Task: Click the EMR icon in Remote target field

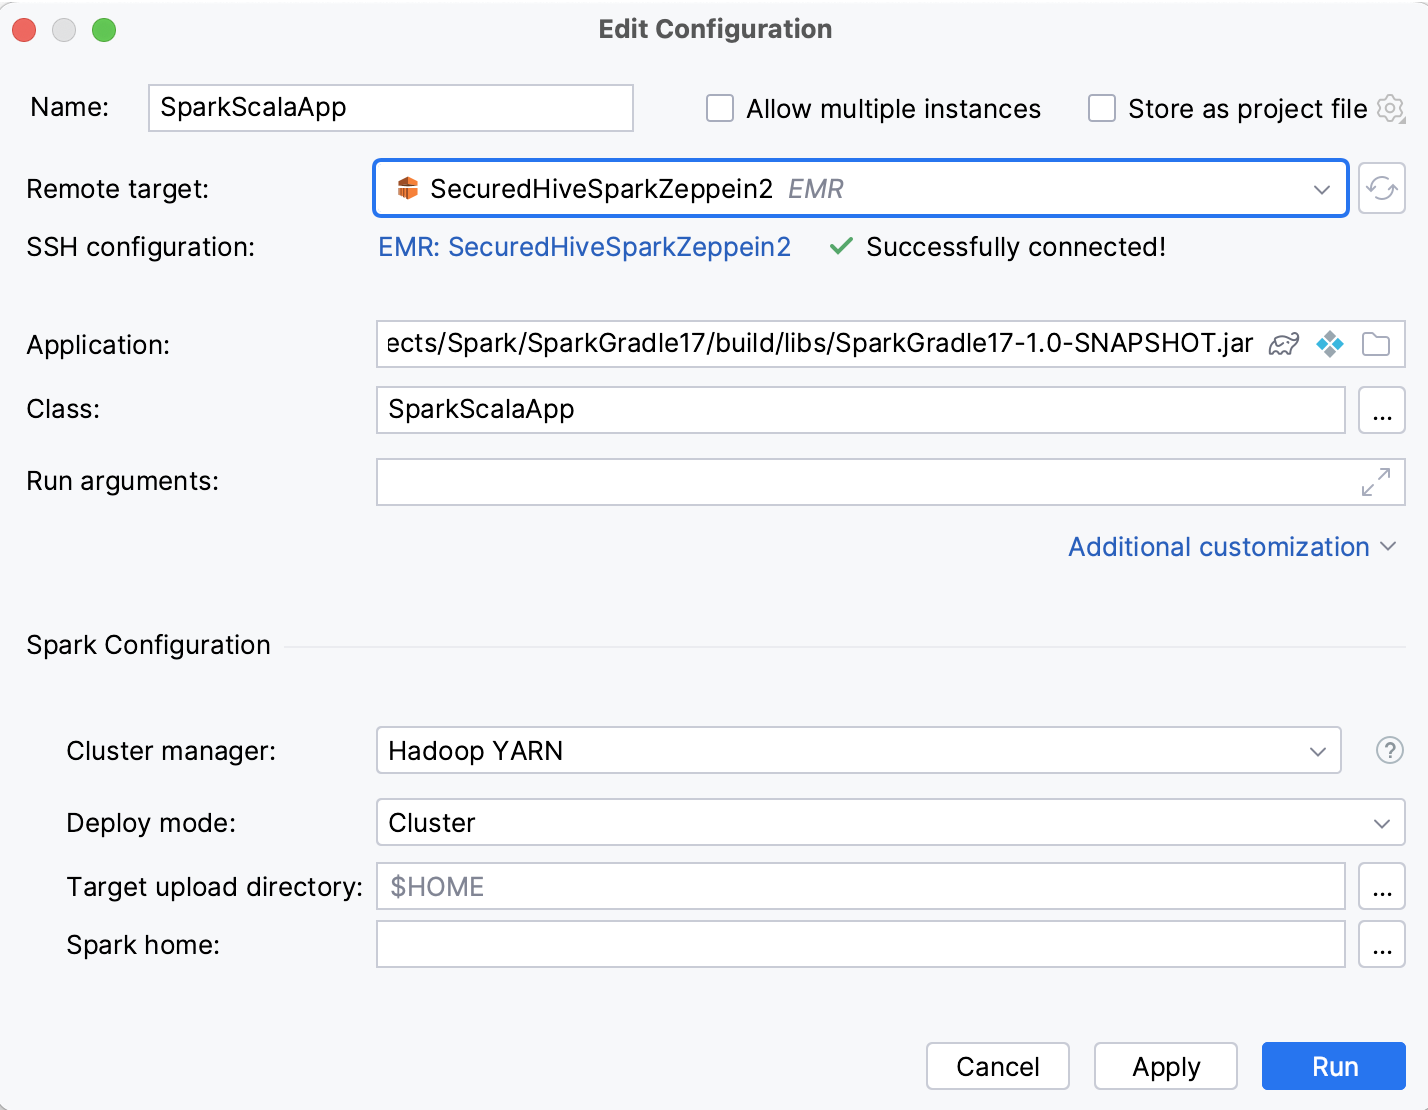Action: click(x=407, y=188)
